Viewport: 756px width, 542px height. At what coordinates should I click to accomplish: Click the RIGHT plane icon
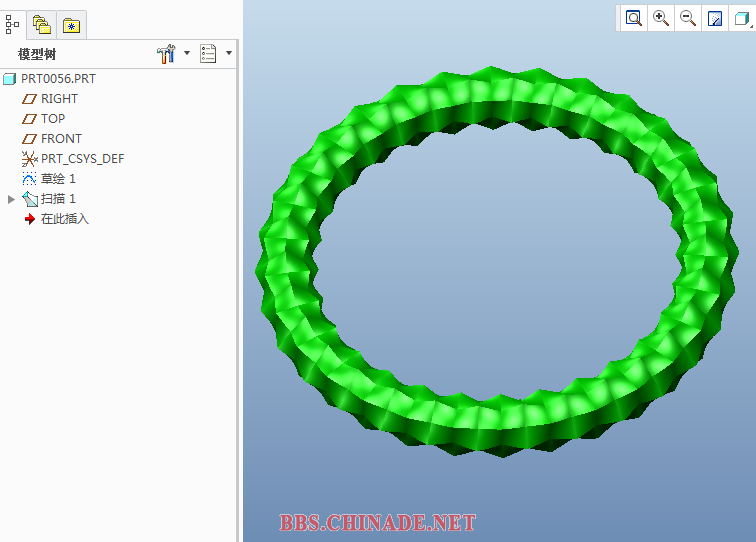(x=29, y=99)
